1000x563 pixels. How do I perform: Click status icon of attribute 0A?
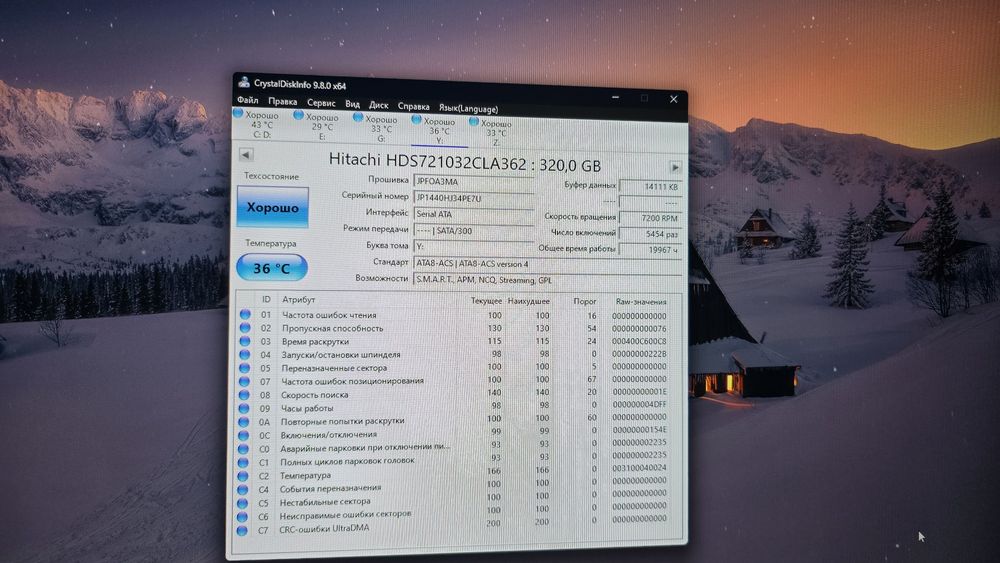[243, 422]
